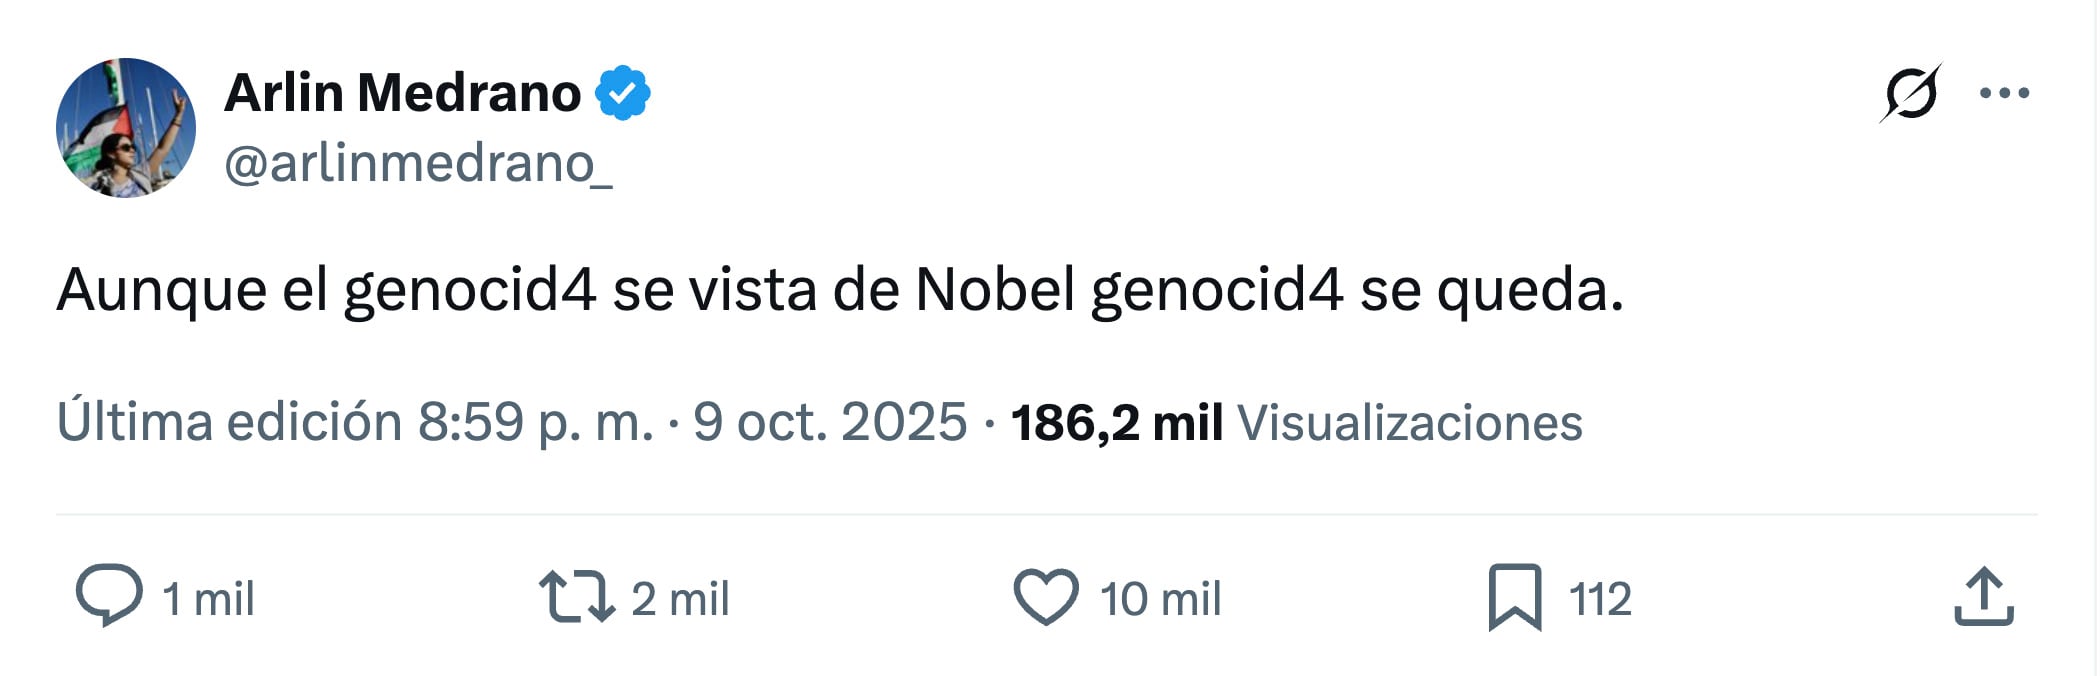This screenshot has height=676, width=2100.
Task: Open Grok actions icon on post
Action: pyautogui.click(x=1910, y=94)
